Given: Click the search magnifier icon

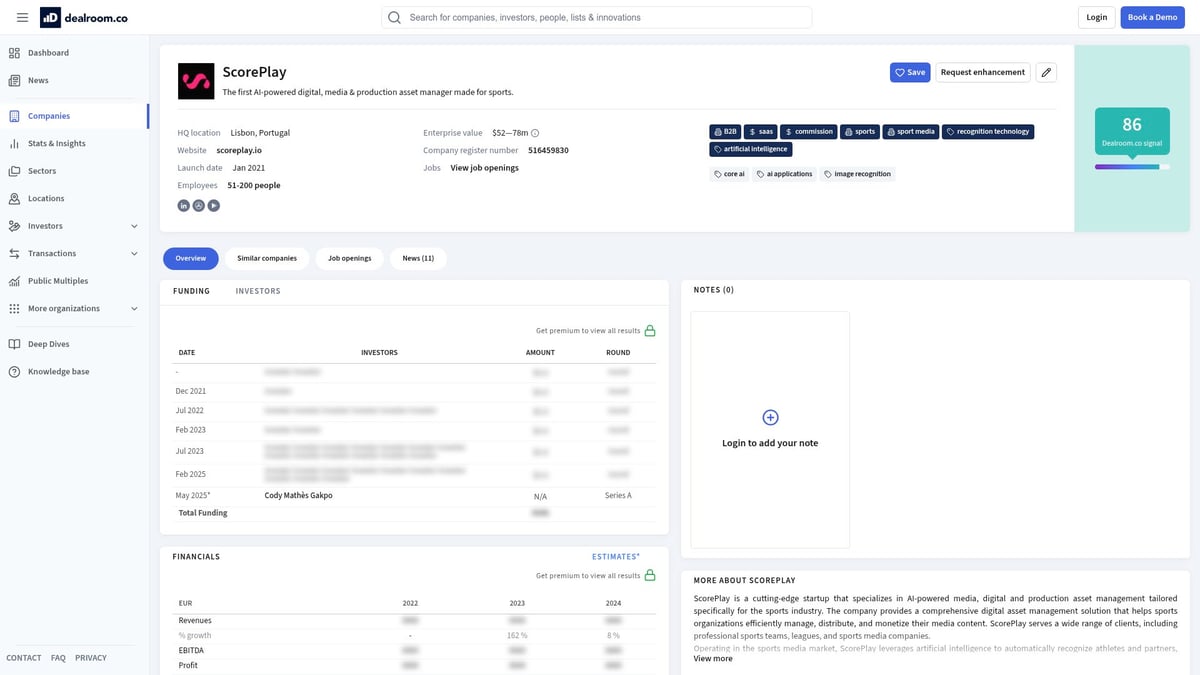Looking at the screenshot, I should (394, 17).
